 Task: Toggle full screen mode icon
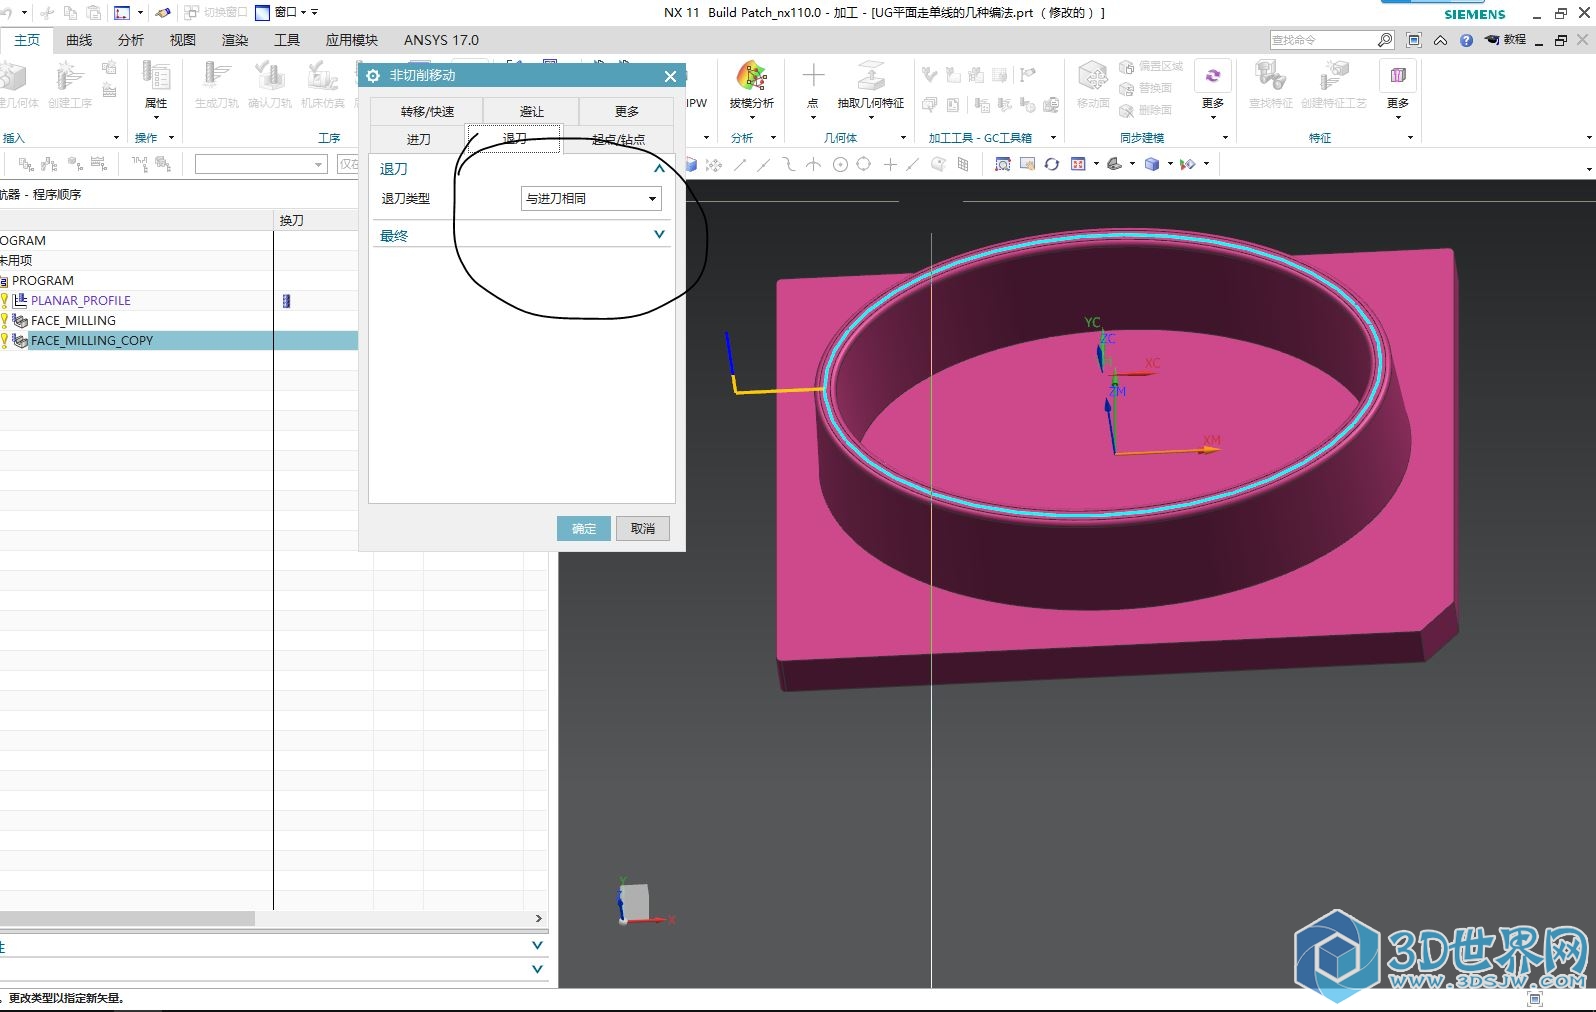pos(1414,40)
